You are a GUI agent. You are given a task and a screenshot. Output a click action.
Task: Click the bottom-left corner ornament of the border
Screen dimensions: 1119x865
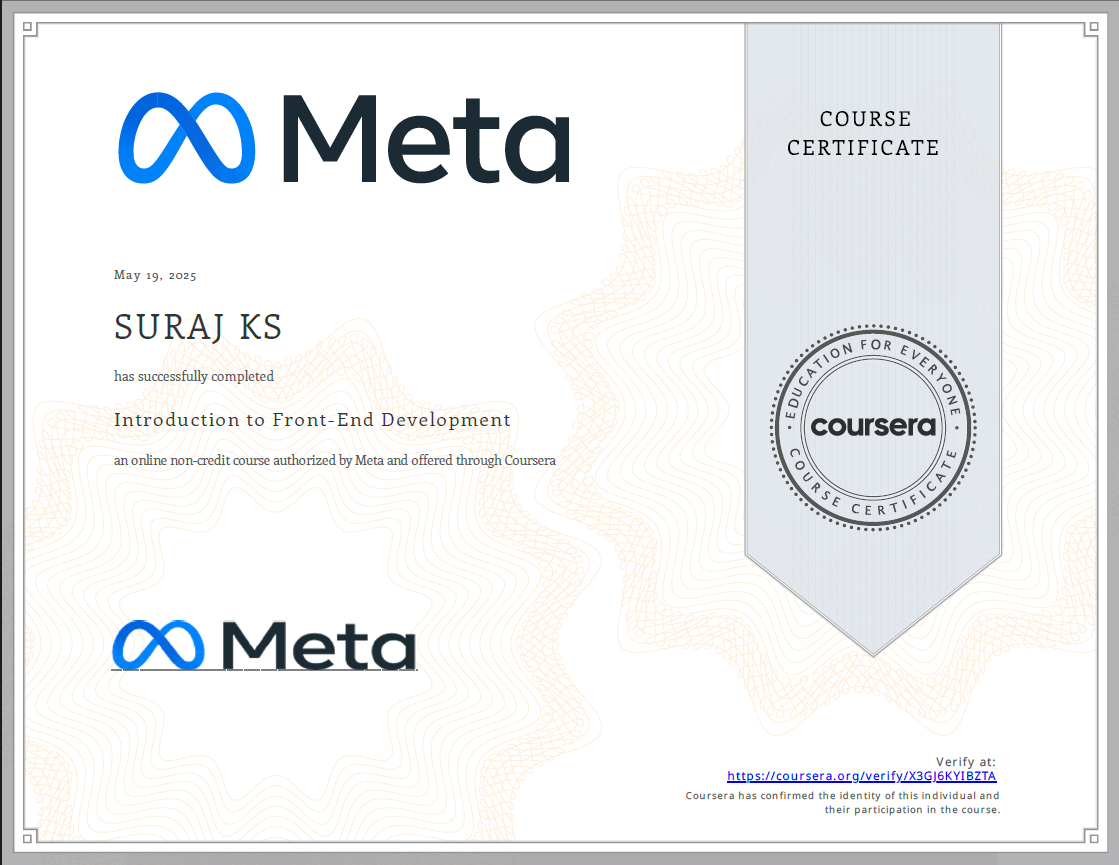(x=29, y=835)
